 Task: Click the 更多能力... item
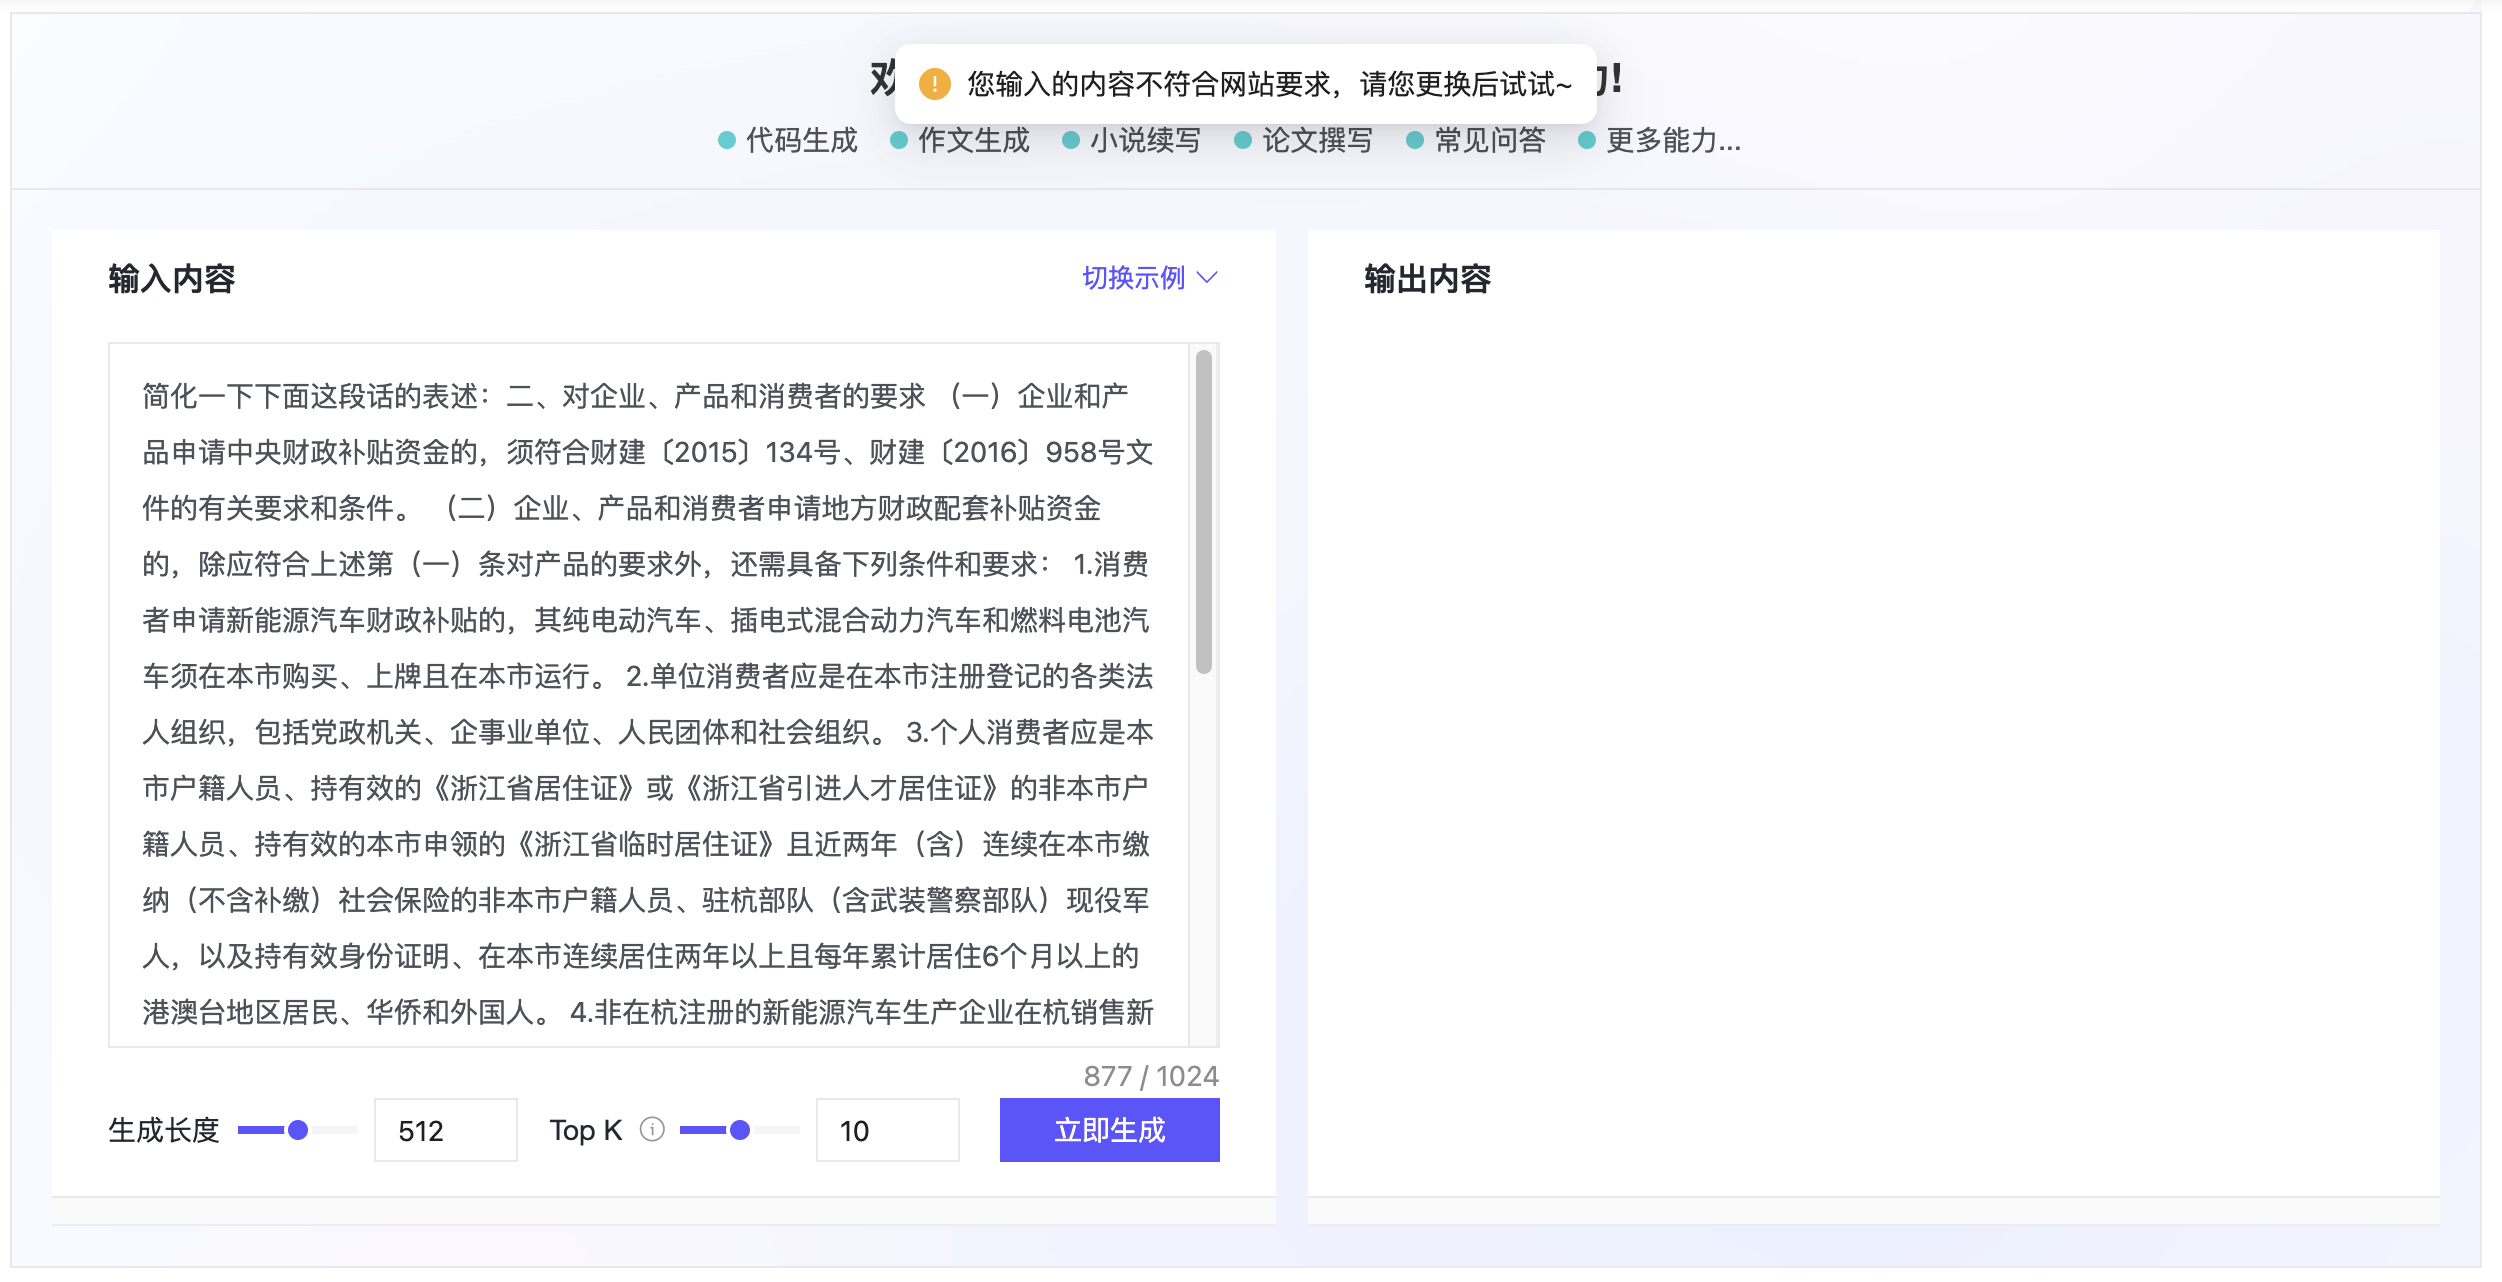[1672, 141]
